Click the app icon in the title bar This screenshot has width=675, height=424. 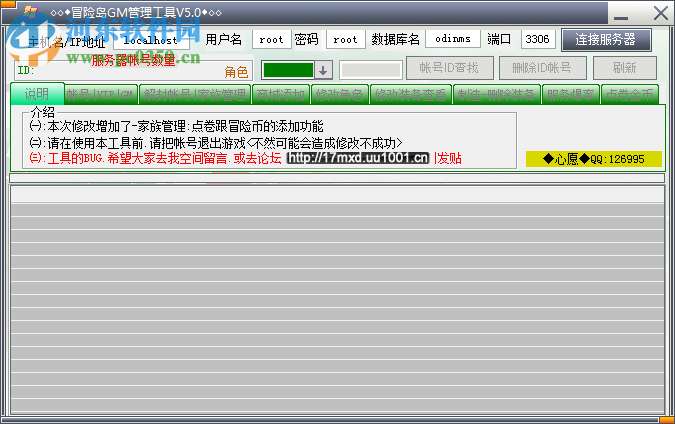coord(30,12)
